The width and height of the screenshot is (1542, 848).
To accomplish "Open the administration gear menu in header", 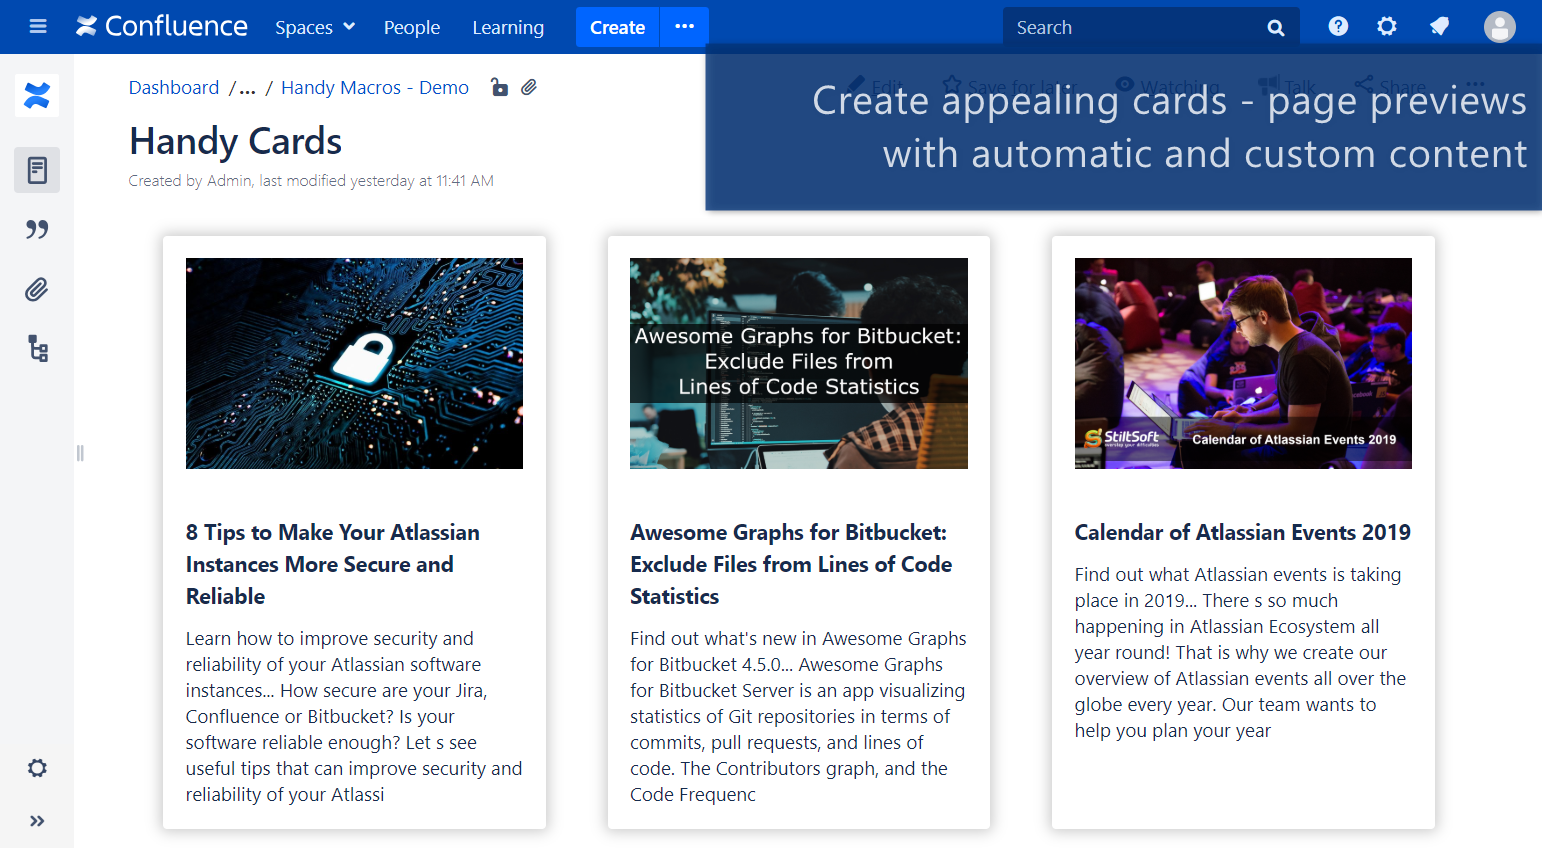I will point(1387,27).
